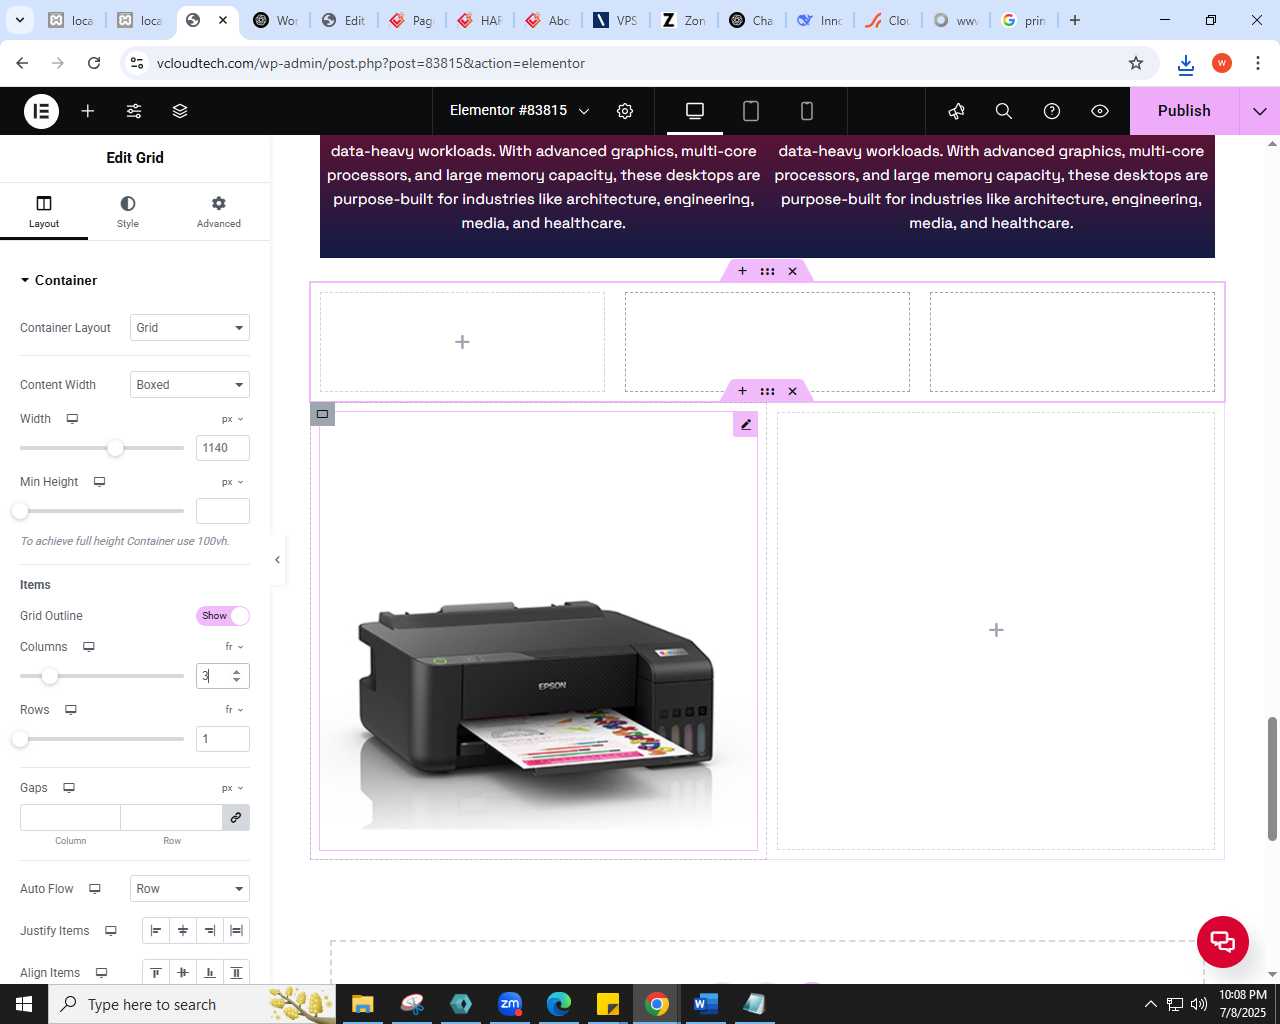Bookmark this page with star icon
The height and width of the screenshot is (1024, 1280).
[x=1136, y=63]
